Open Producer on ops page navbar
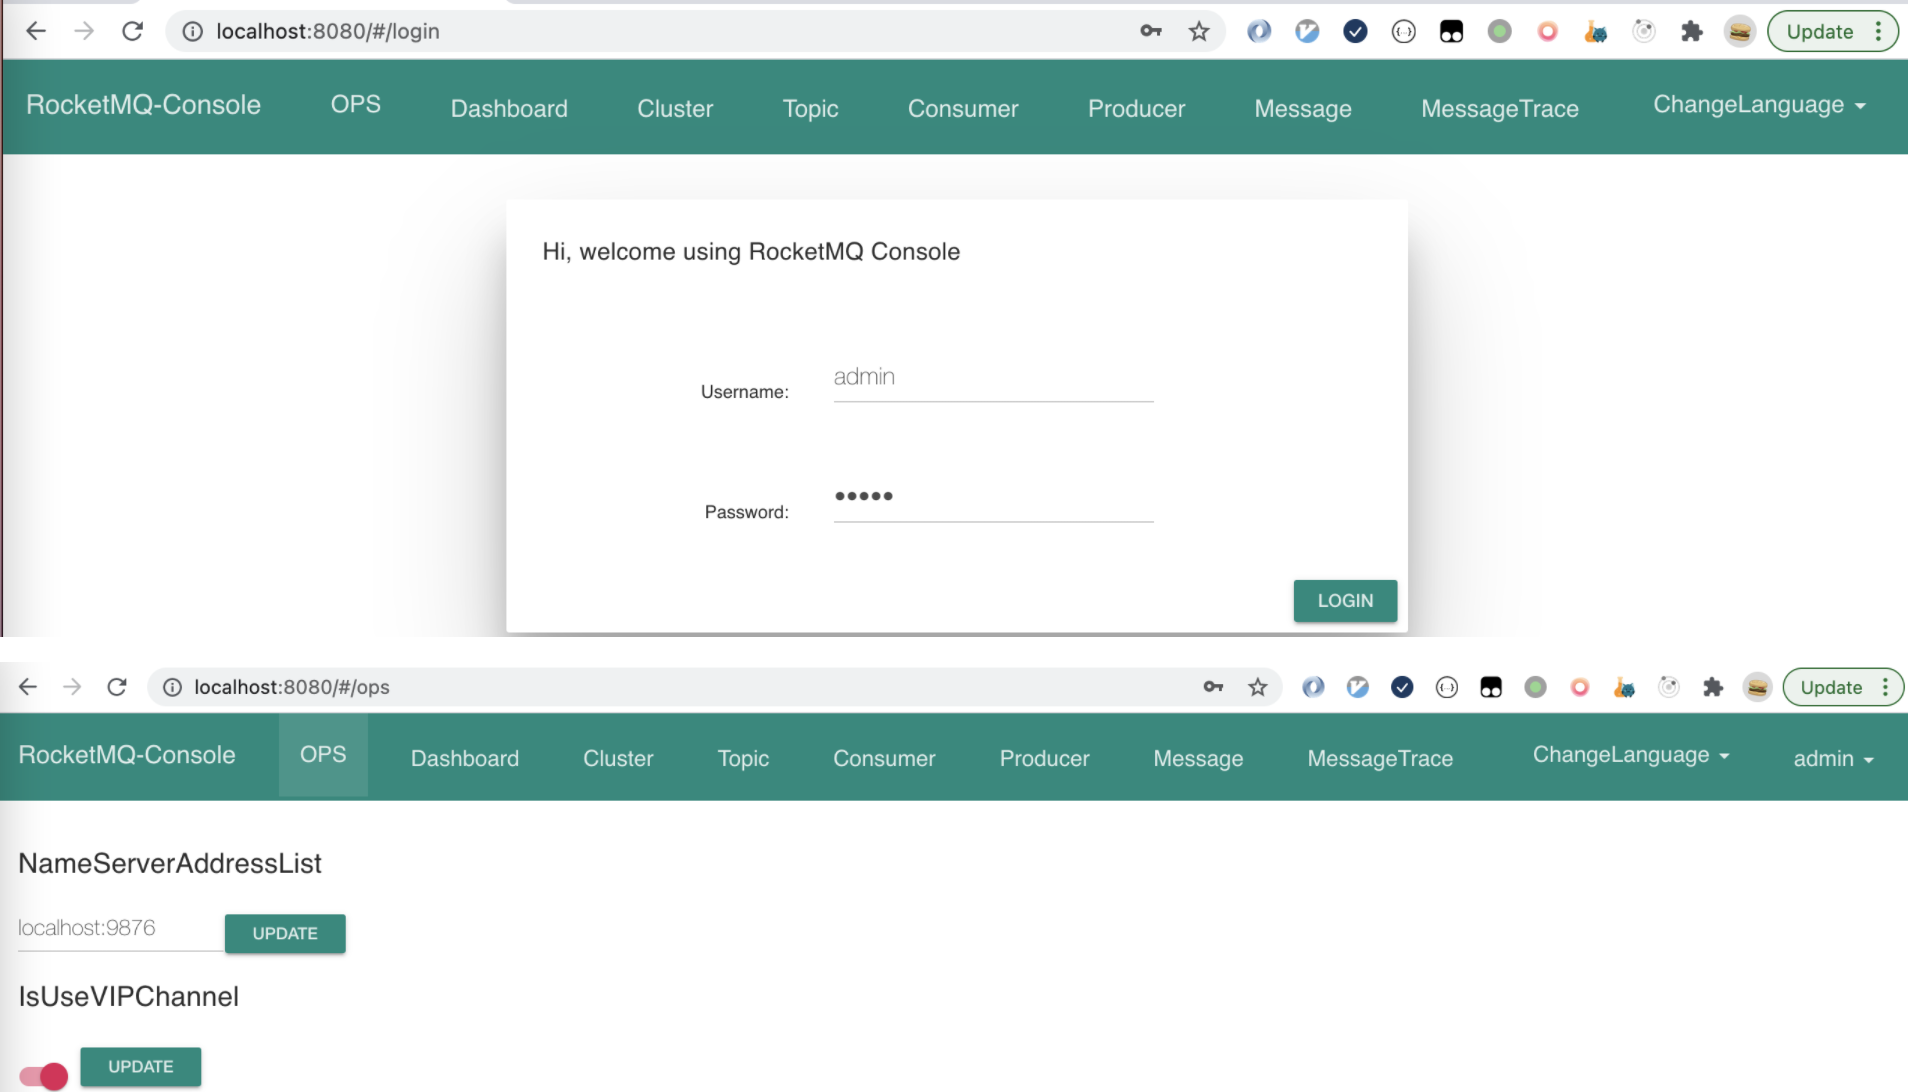1908x1092 pixels. 1044,759
